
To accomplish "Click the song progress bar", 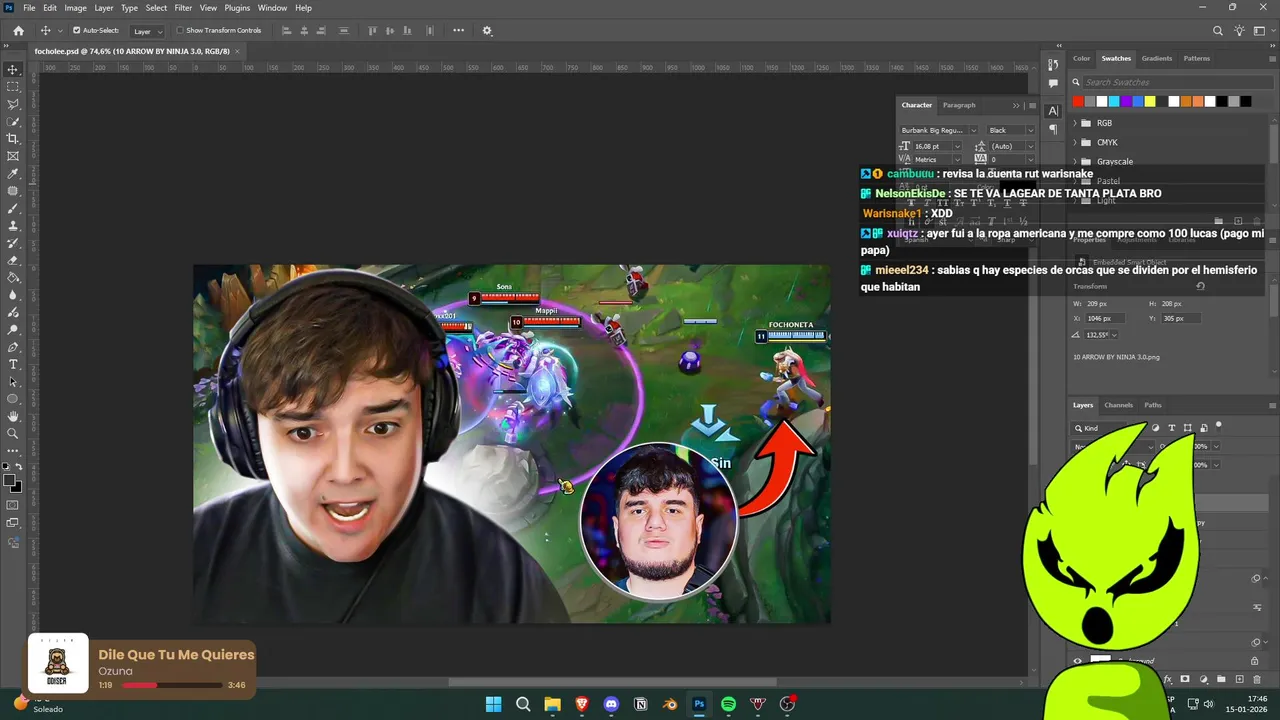I will coord(172,686).
